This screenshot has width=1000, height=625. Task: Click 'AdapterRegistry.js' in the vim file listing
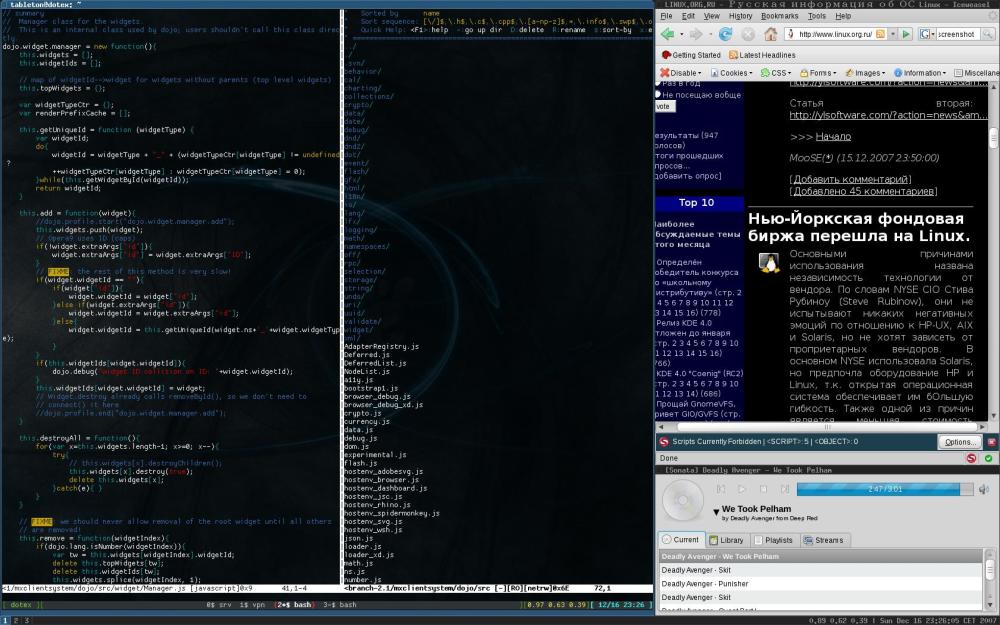[381, 346]
